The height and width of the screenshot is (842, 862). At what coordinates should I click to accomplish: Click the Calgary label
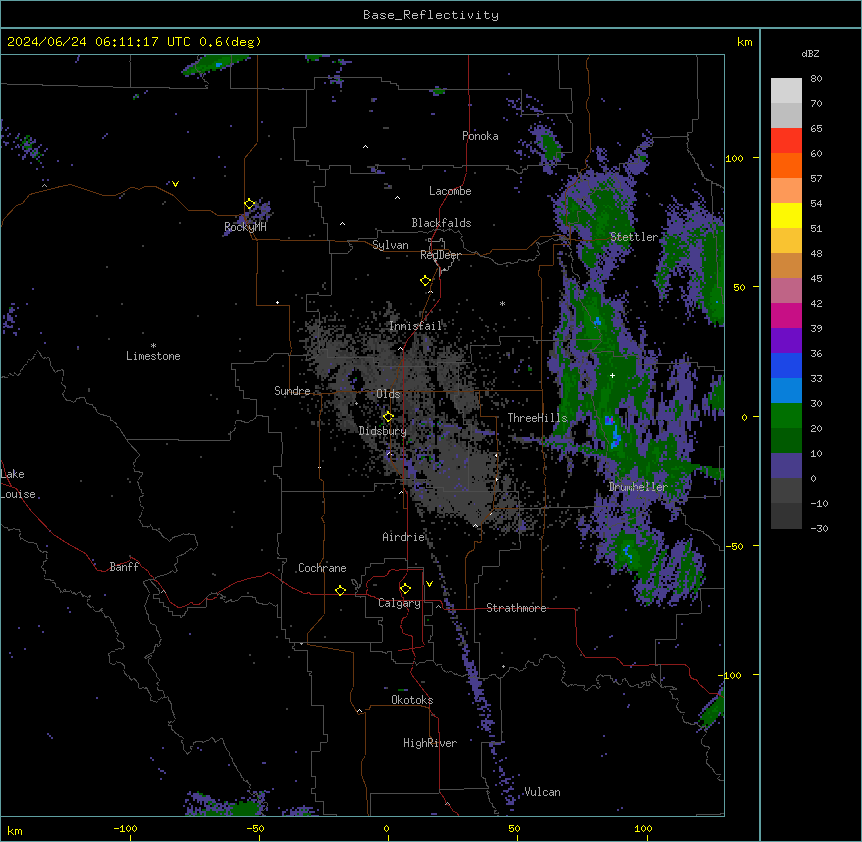point(399,603)
